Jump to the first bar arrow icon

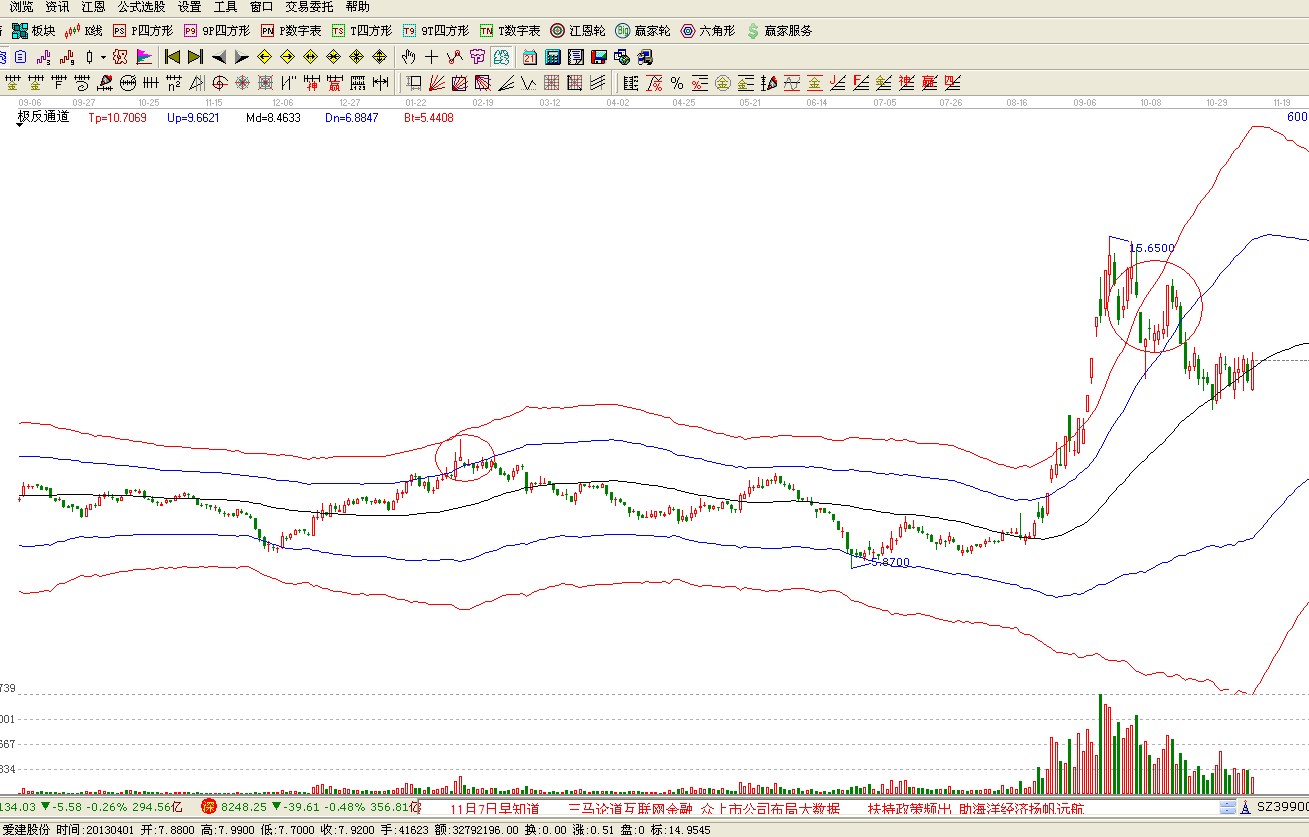point(172,57)
